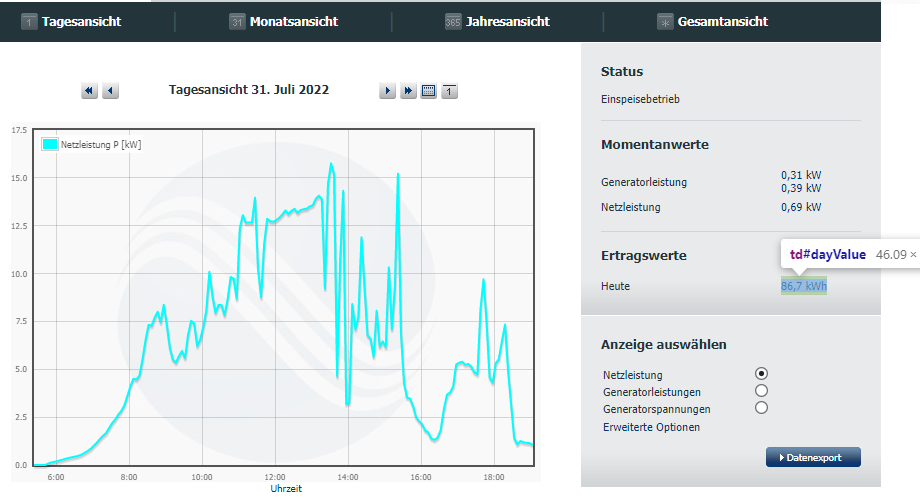Image resolution: width=920 pixels, height=502 pixels.
Task: Click the highlighted 86,7 kWh day value
Action: pyautogui.click(x=804, y=286)
